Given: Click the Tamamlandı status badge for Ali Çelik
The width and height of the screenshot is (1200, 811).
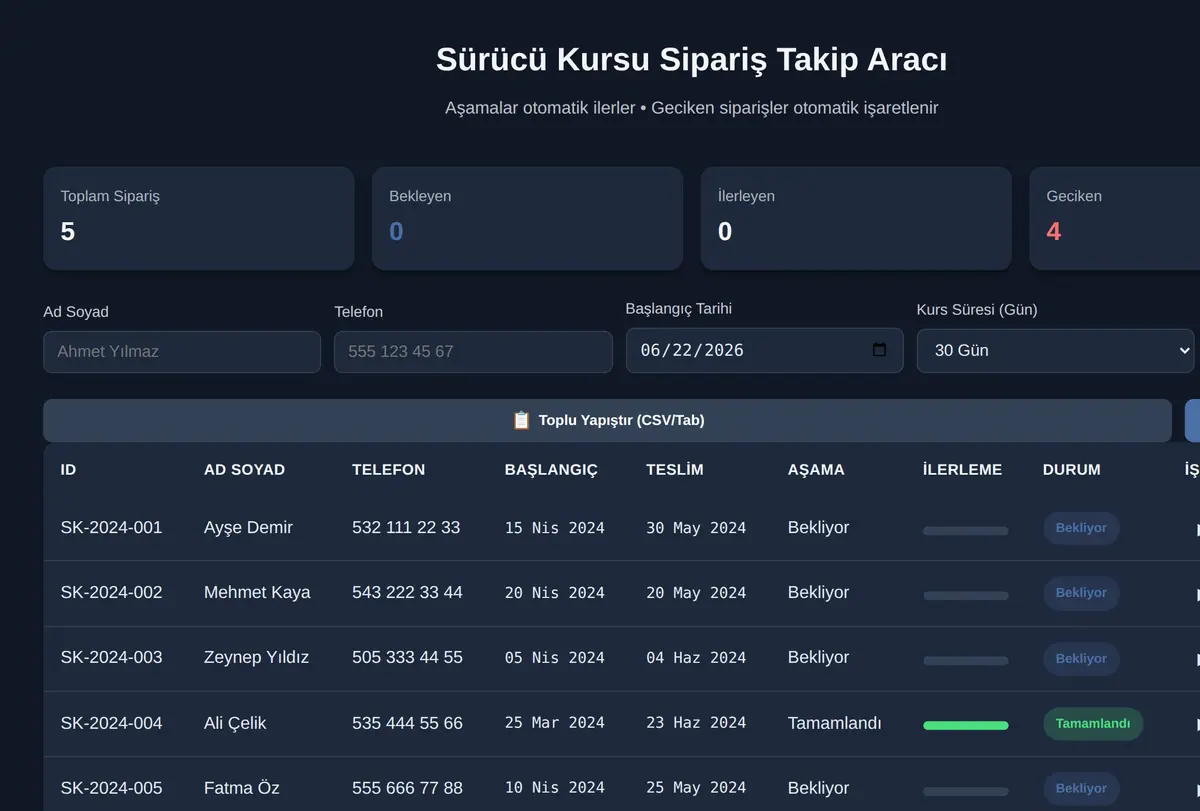Looking at the screenshot, I should (1093, 724).
